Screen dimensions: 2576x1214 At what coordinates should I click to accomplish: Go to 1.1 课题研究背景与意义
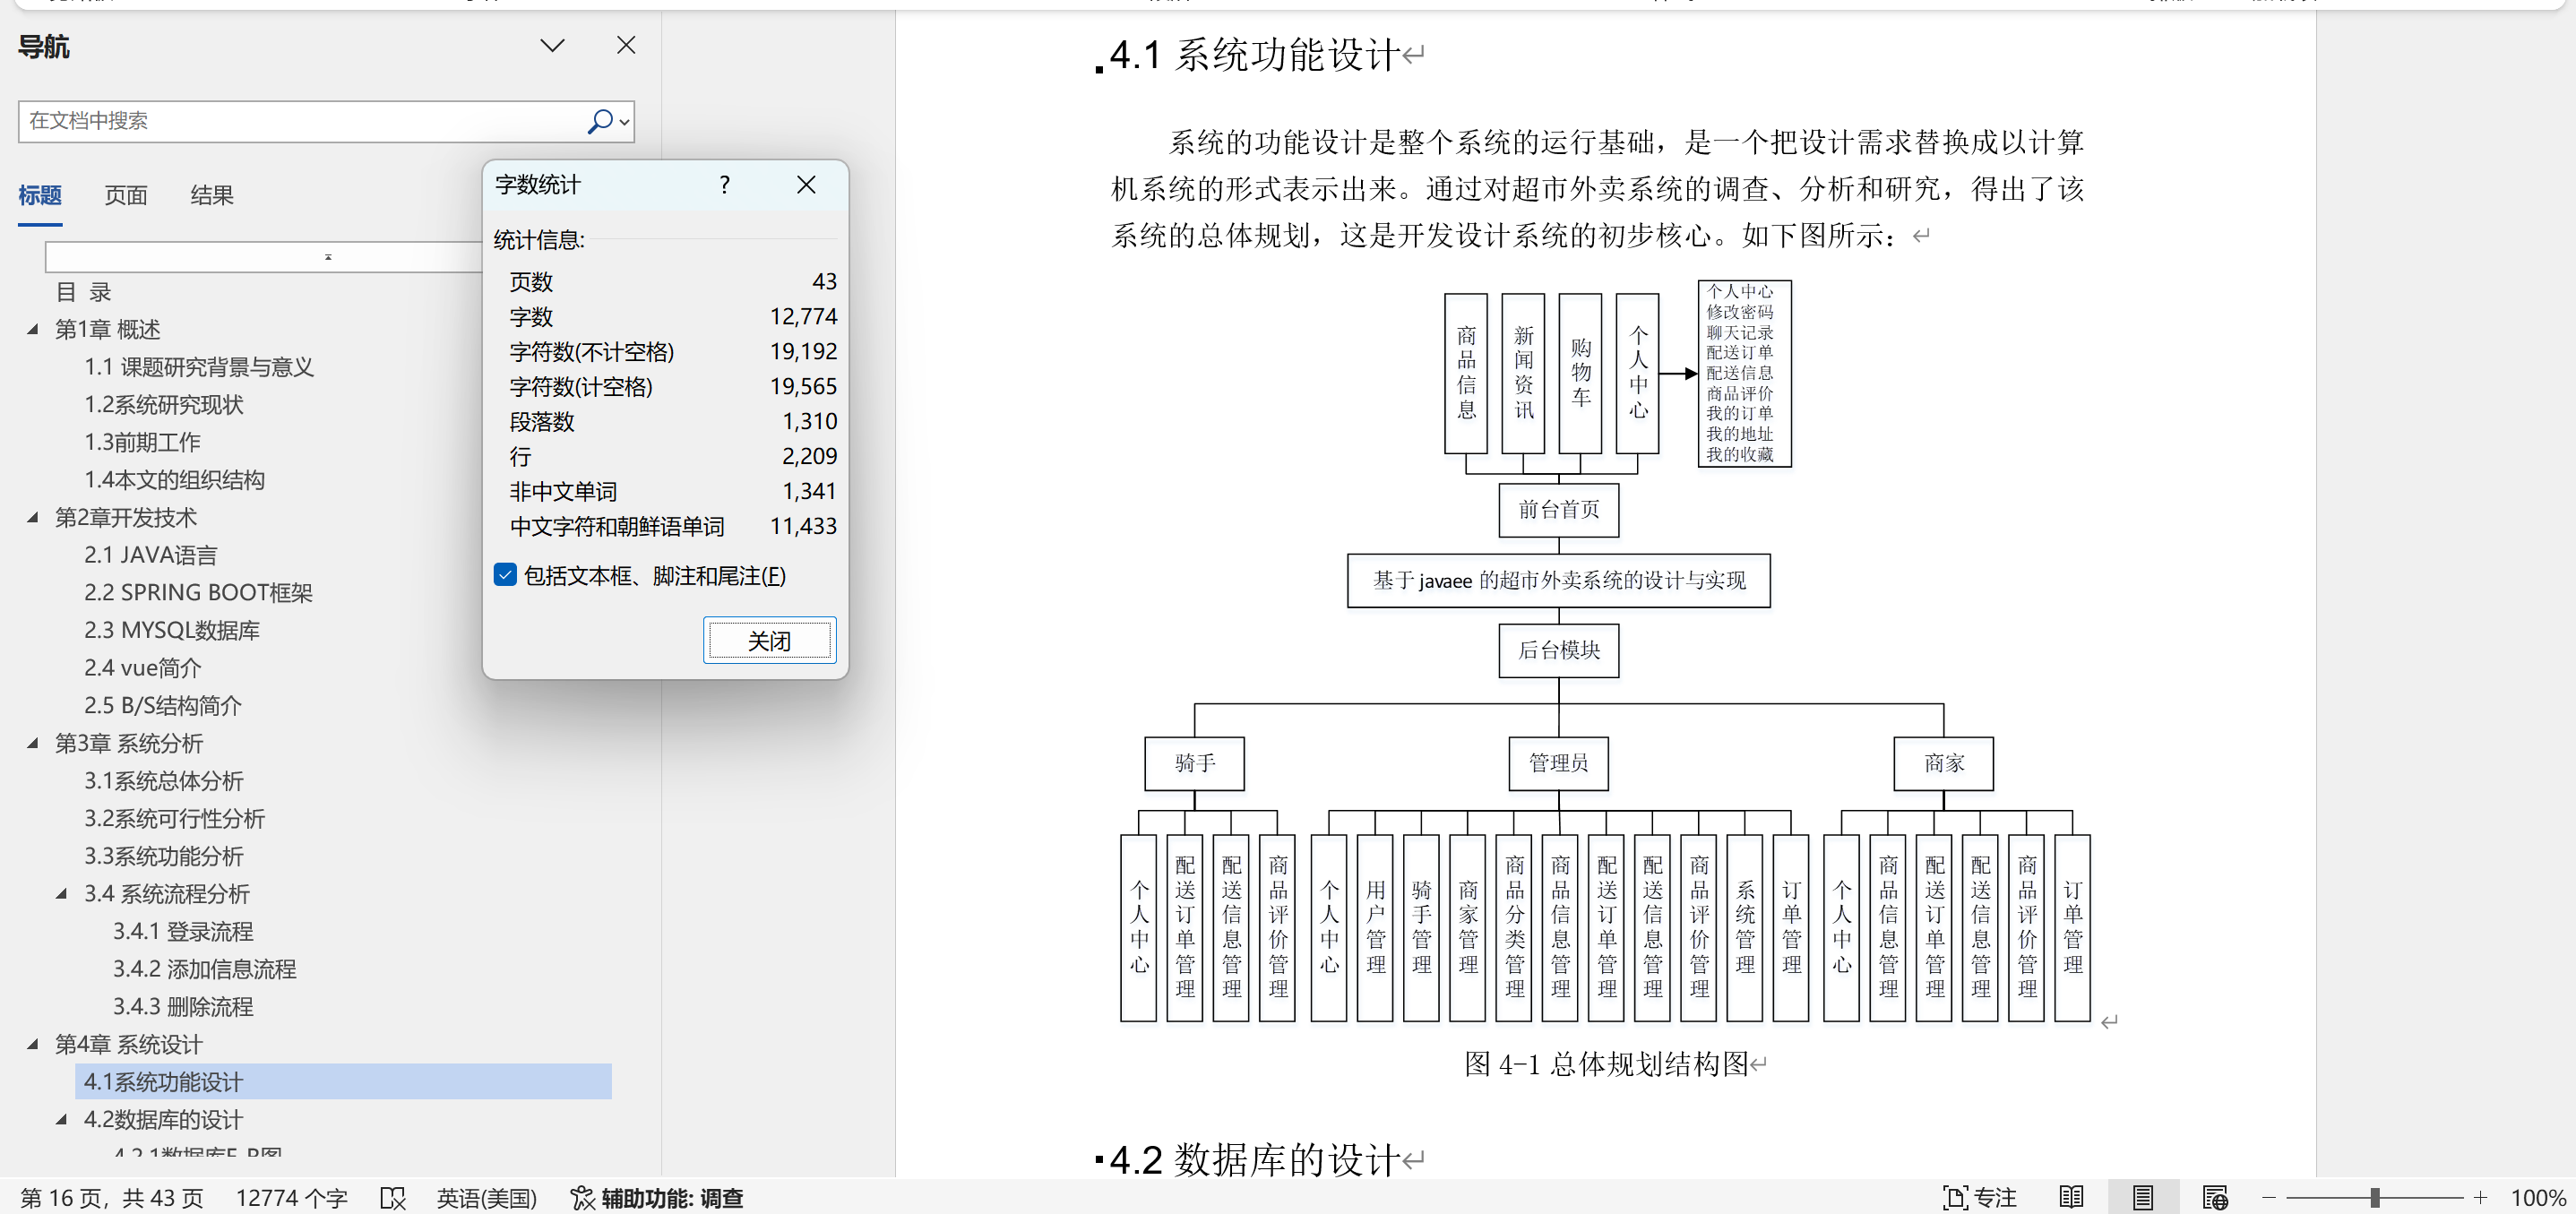pos(199,367)
